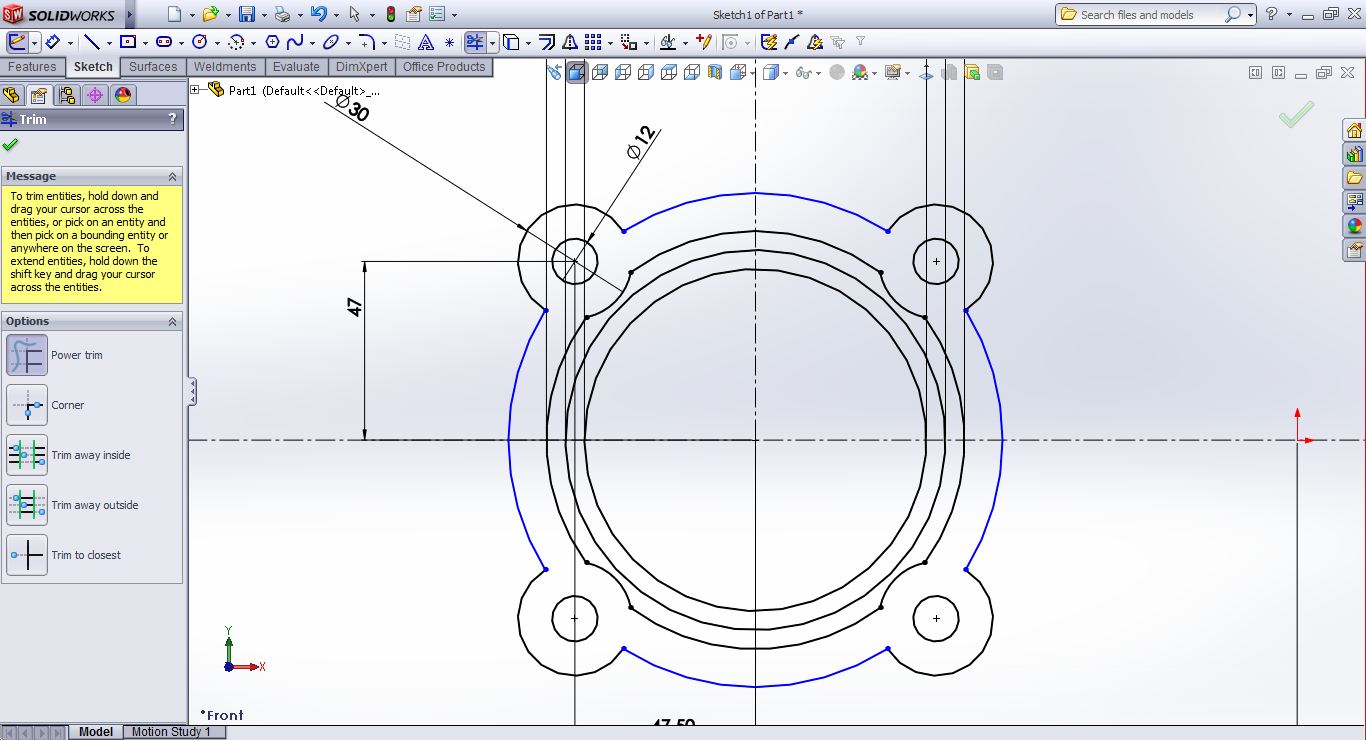Image resolution: width=1366 pixels, height=740 pixels.
Task: Switch to the Features tab
Action: pos(32,67)
